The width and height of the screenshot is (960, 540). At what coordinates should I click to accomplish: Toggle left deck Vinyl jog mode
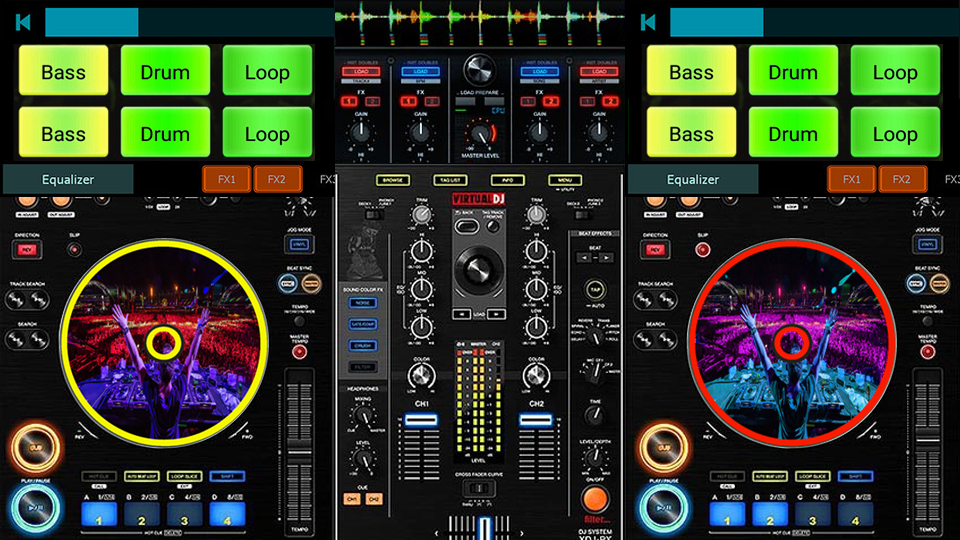pos(299,244)
